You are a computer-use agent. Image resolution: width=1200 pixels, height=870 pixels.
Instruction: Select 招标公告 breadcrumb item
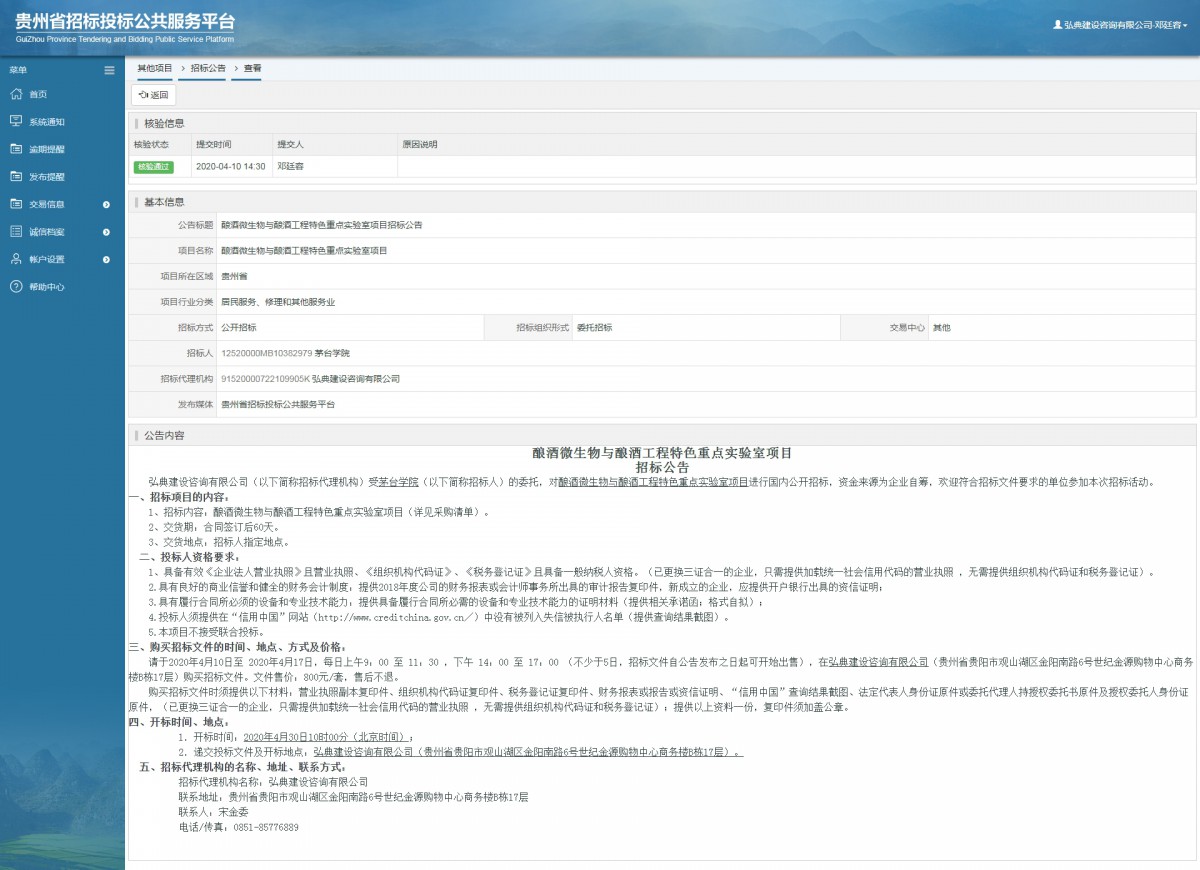(208, 68)
